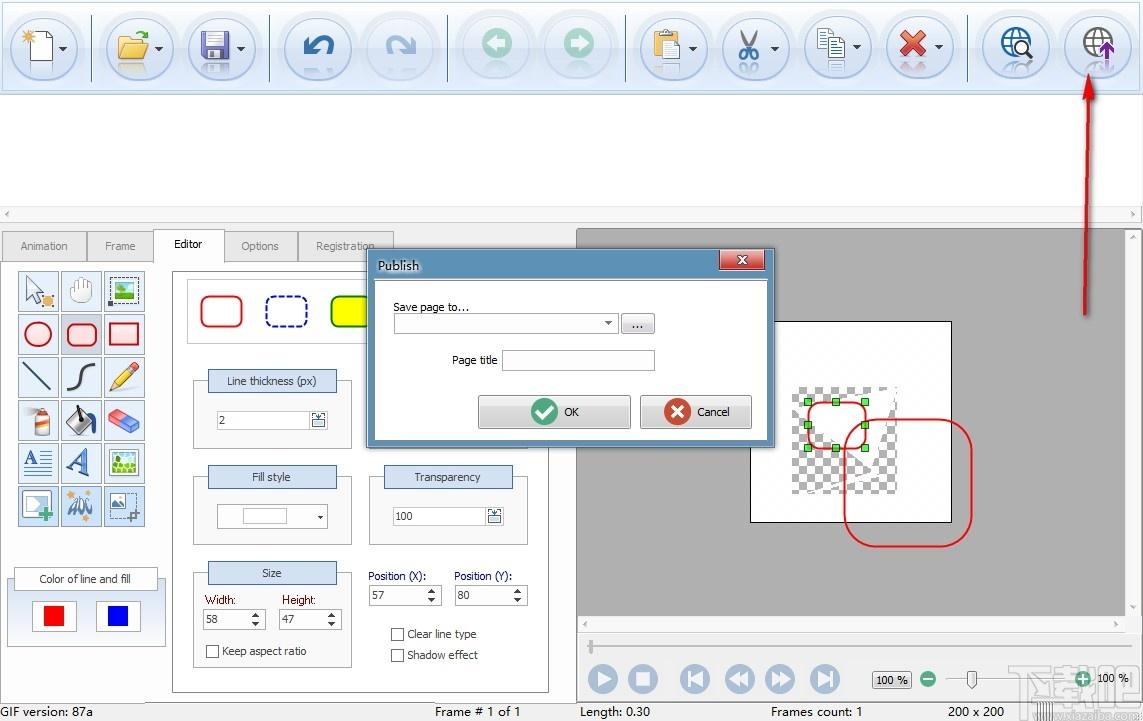Select the ellipse shape tool
The height and width of the screenshot is (721, 1143).
[x=38, y=335]
